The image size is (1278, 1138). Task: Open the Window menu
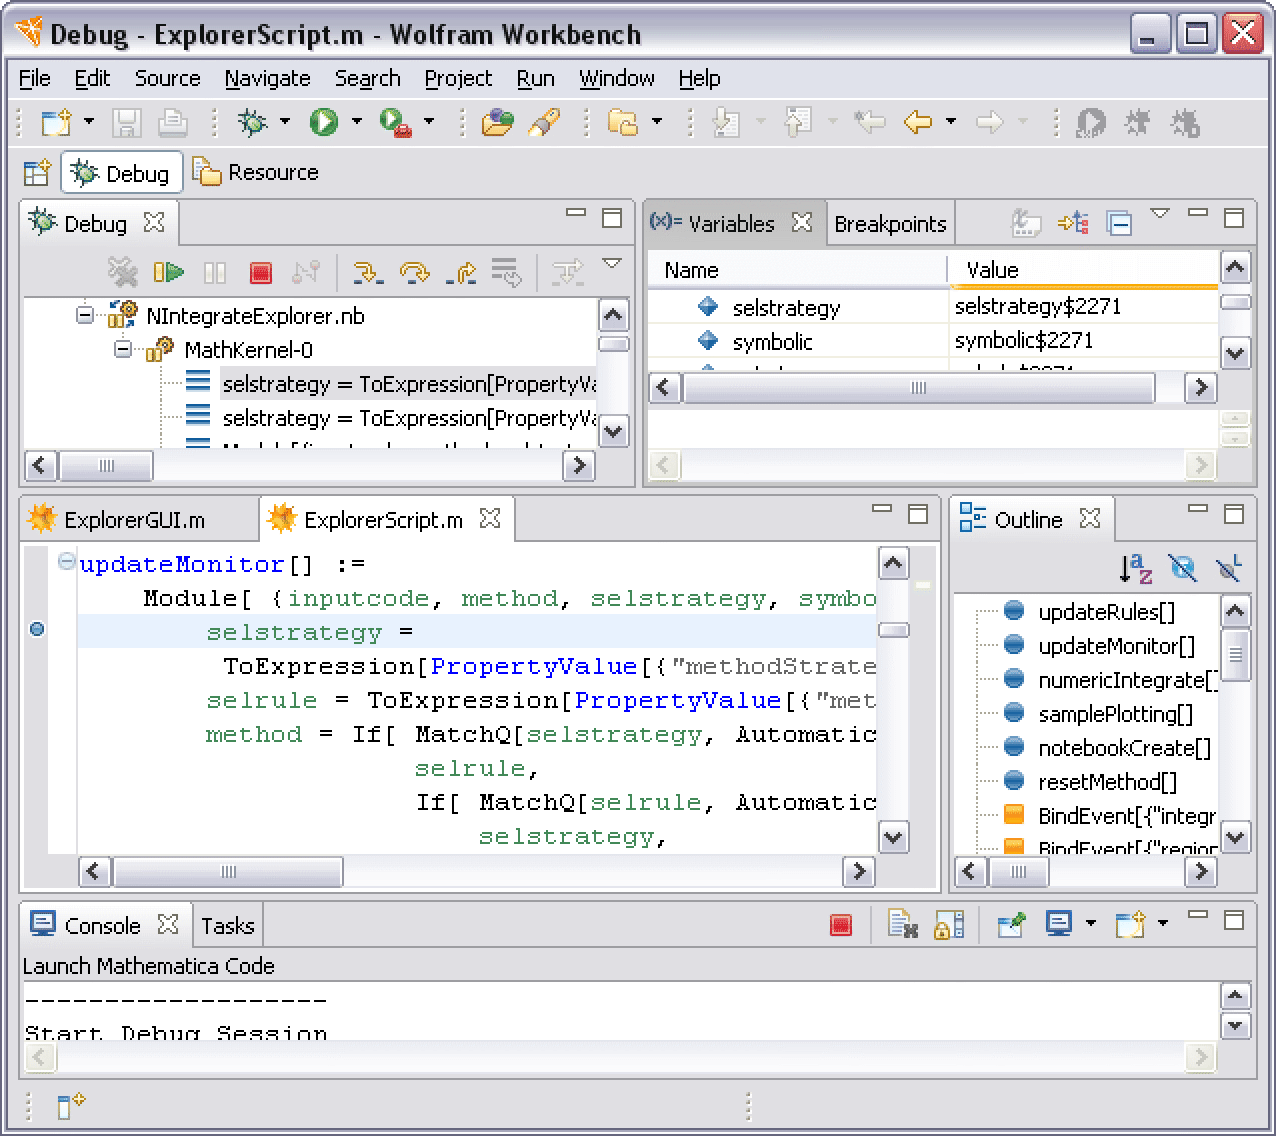(616, 78)
